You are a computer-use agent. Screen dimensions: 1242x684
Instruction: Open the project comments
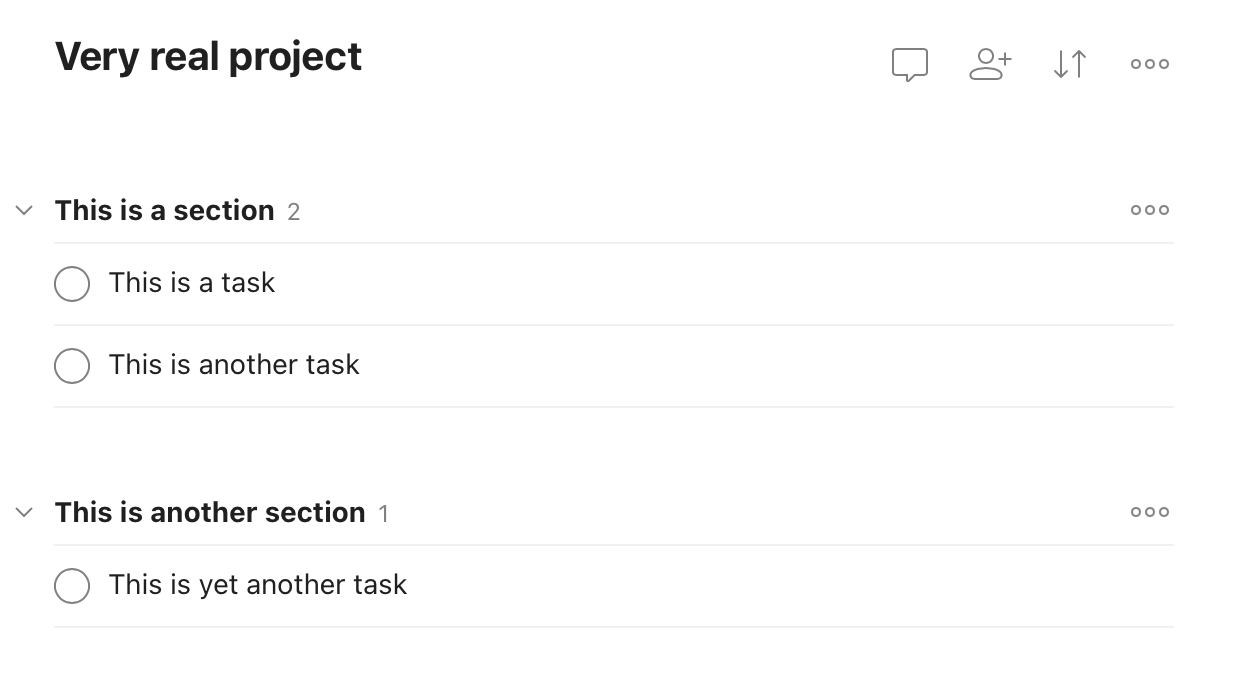(x=909, y=65)
